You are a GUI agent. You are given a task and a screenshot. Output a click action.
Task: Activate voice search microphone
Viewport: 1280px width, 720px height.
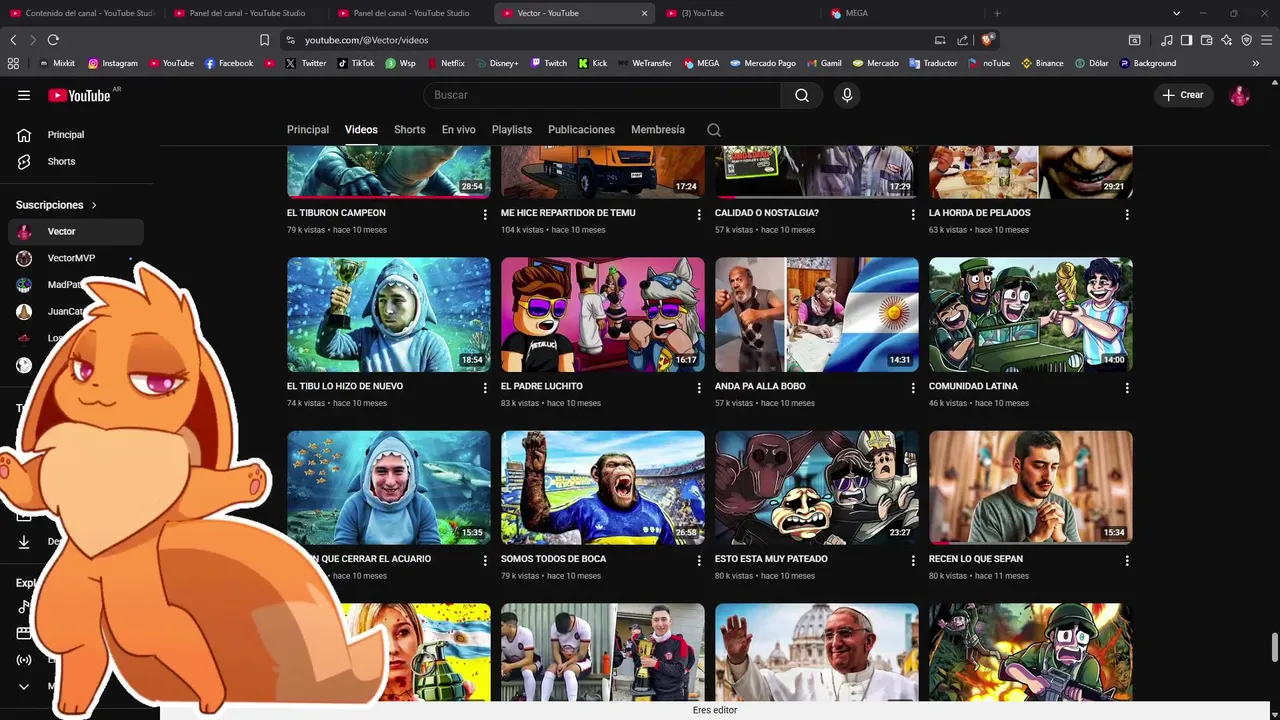pos(847,95)
